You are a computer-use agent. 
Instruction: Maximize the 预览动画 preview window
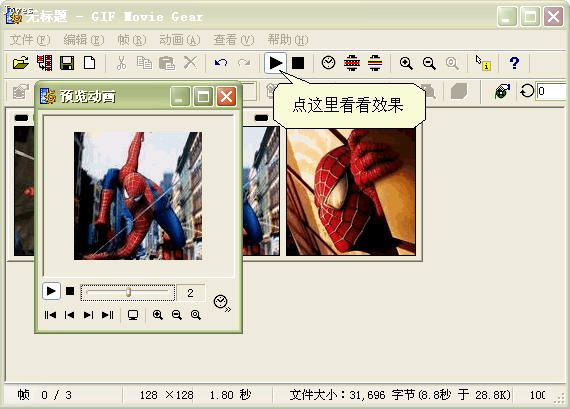[203, 96]
